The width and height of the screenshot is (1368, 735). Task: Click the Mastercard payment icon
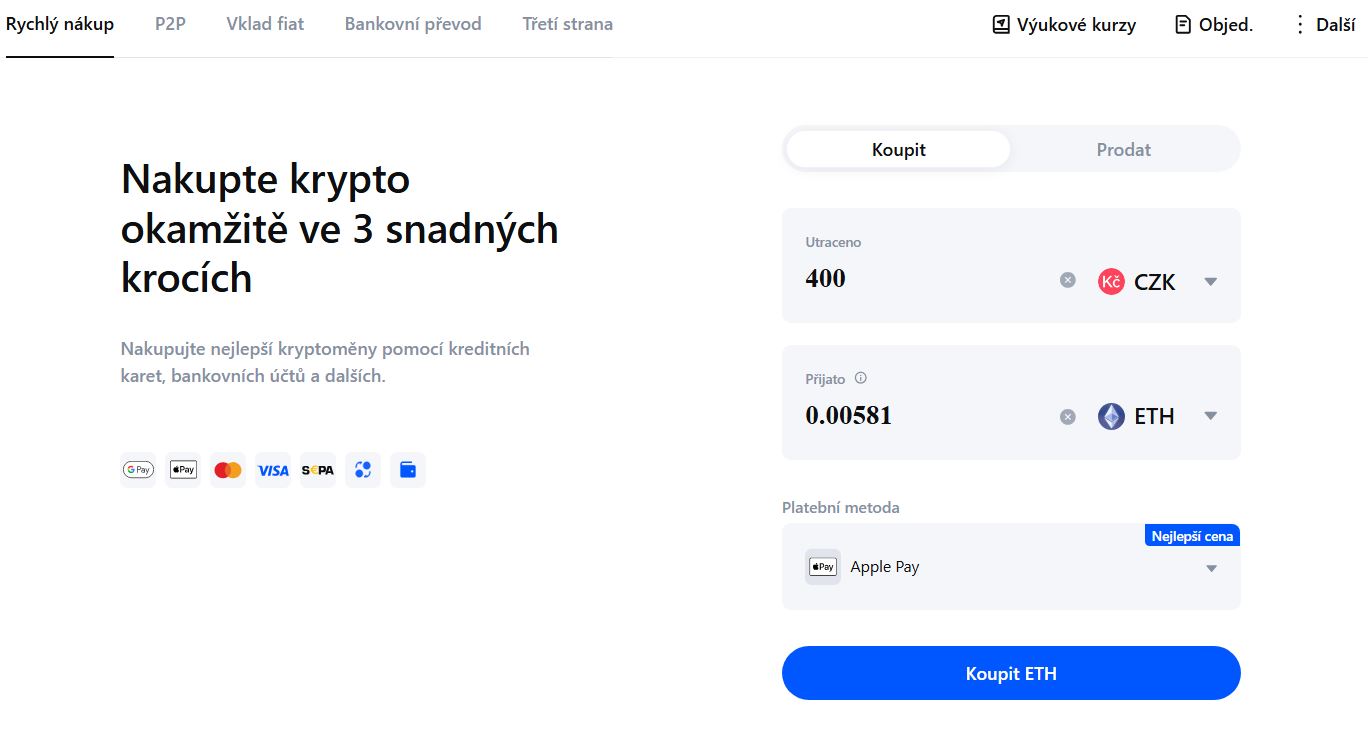pyautogui.click(x=227, y=469)
